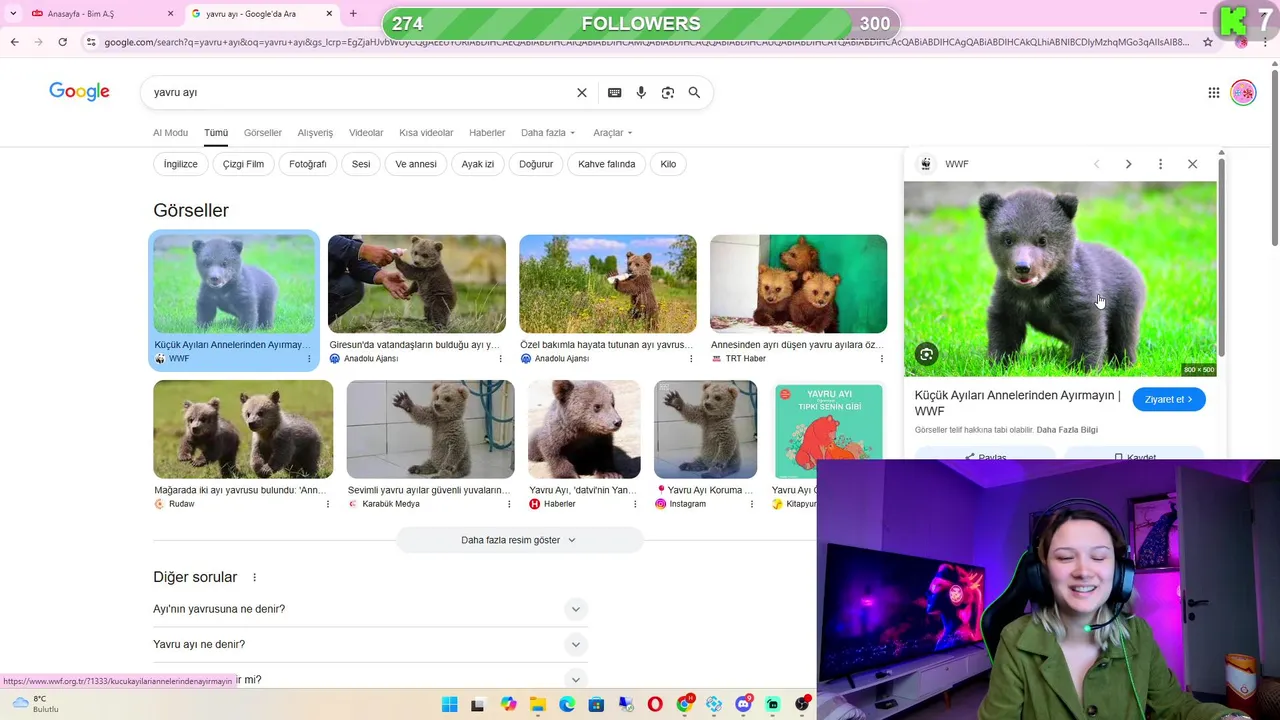Screen dimensions: 1280x720
Task: Open 'Yavru Ayı Koruma' Instagram thumbnail
Action: pos(705,429)
